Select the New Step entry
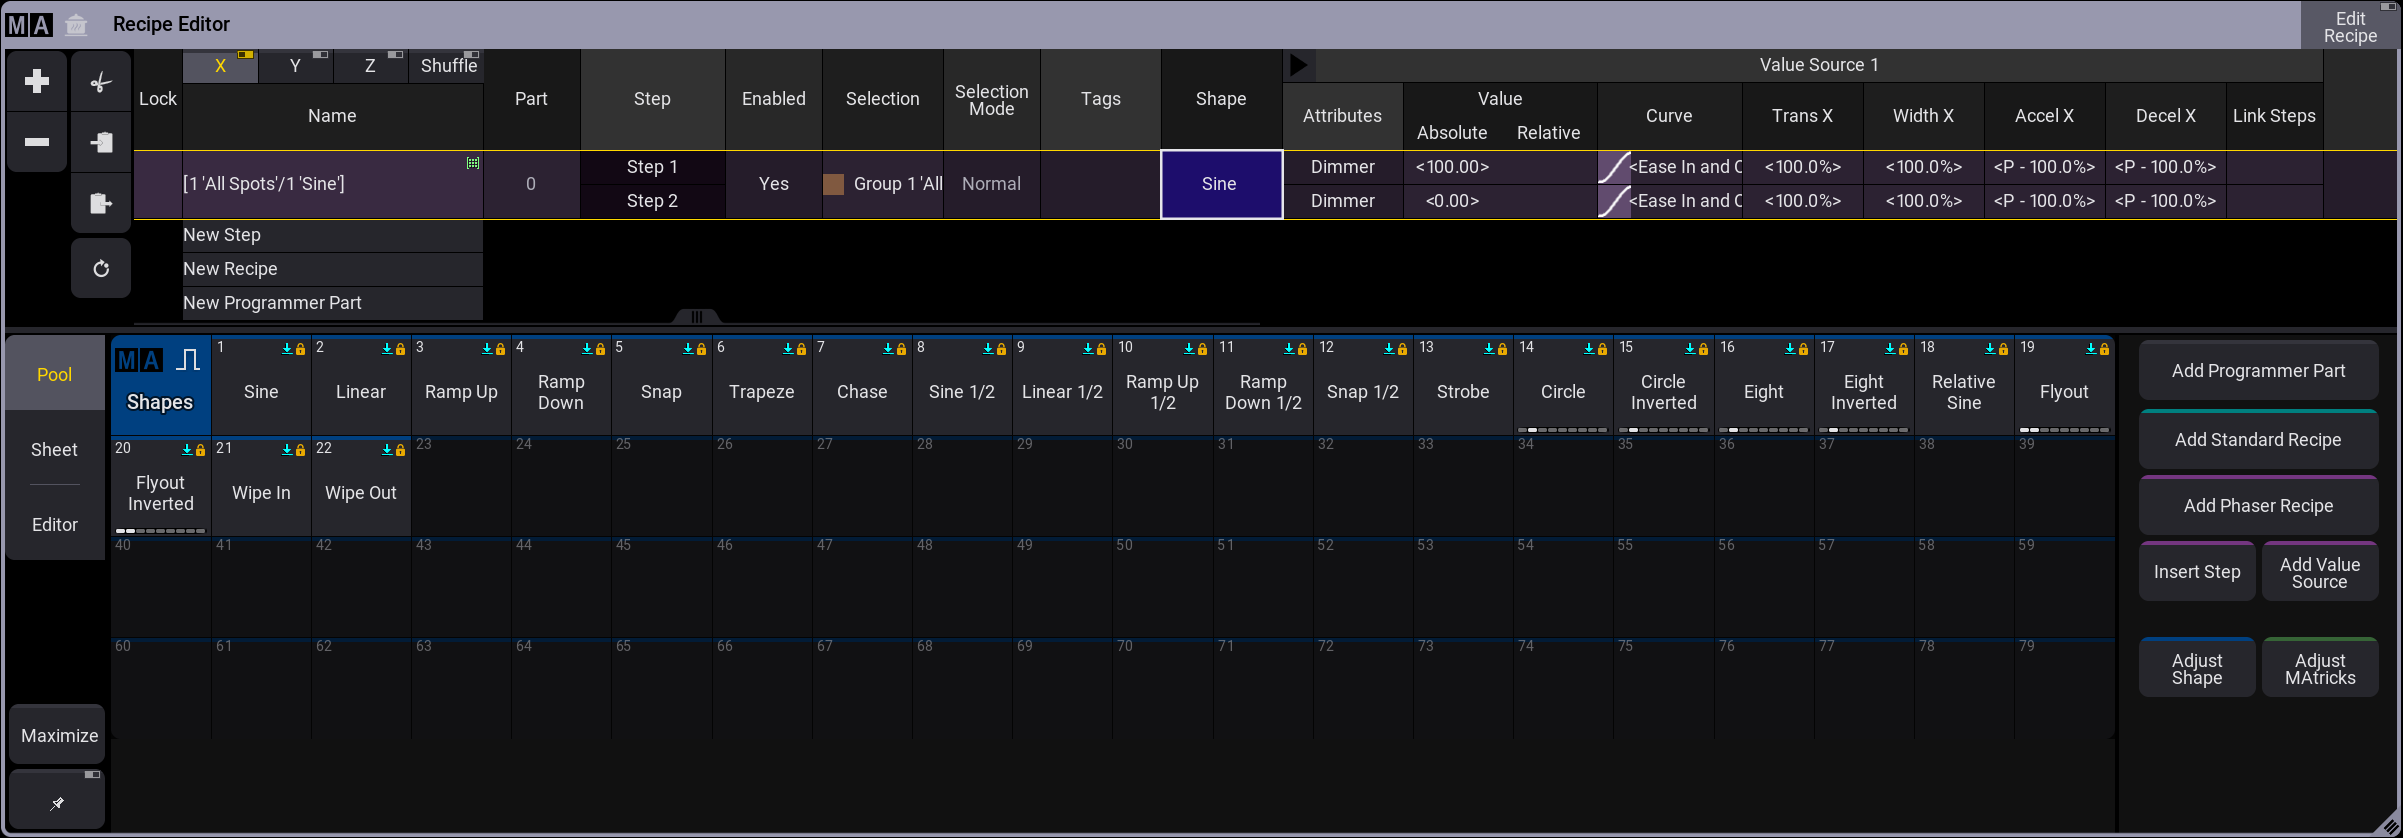The width and height of the screenshot is (2403, 838). click(x=332, y=235)
